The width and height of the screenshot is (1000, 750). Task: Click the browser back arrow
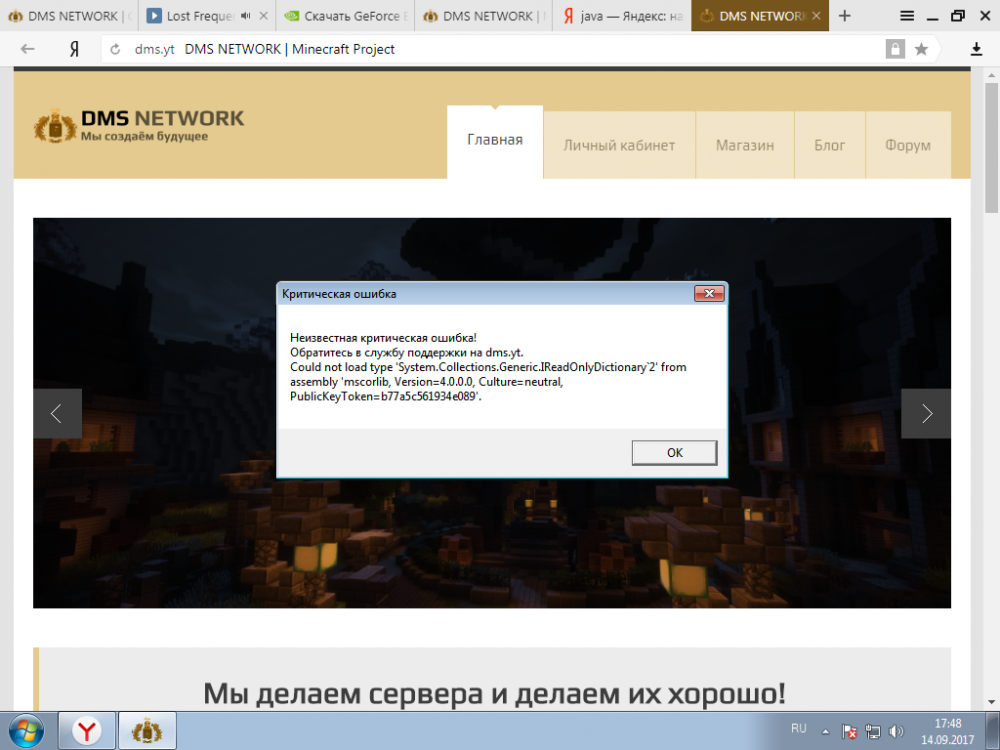click(x=27, y=49)
